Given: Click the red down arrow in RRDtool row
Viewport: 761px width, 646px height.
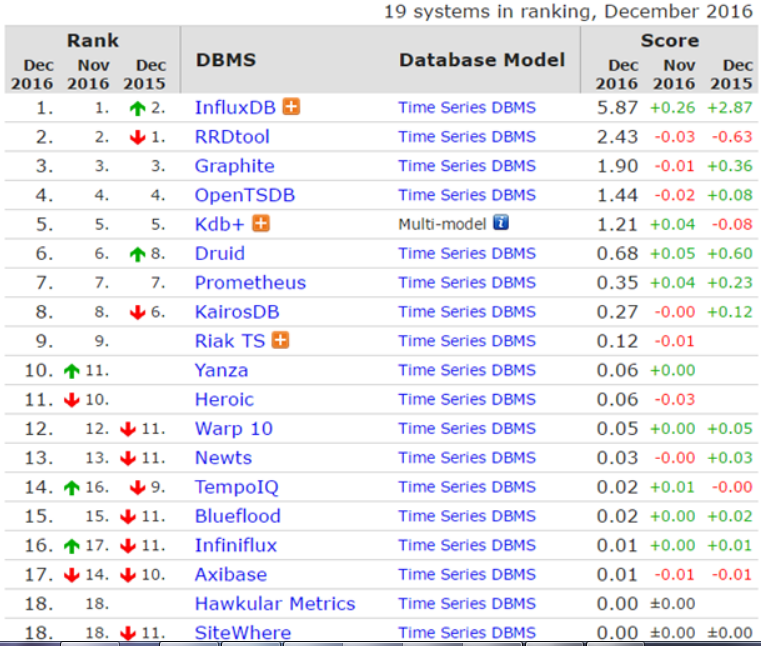Looking at the screenshot, I should (x=138, y=137).
